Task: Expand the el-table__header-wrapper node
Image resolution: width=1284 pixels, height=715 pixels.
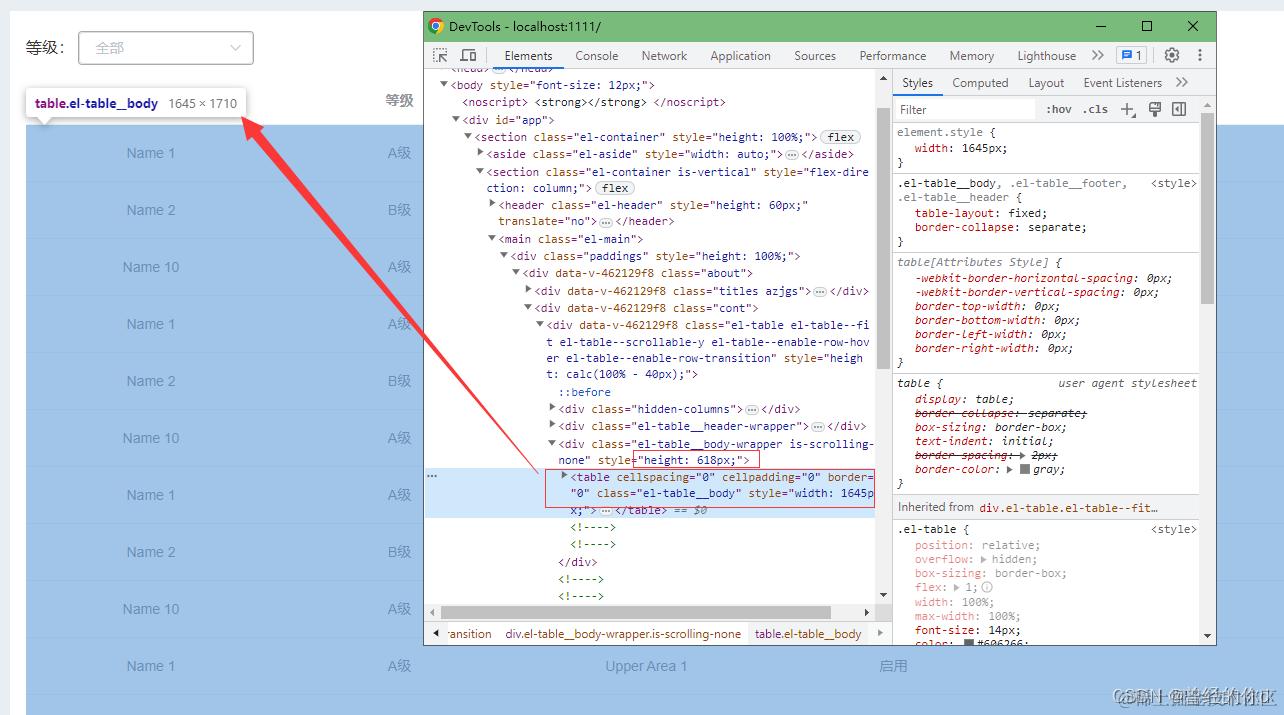Action: click(552, 425)
